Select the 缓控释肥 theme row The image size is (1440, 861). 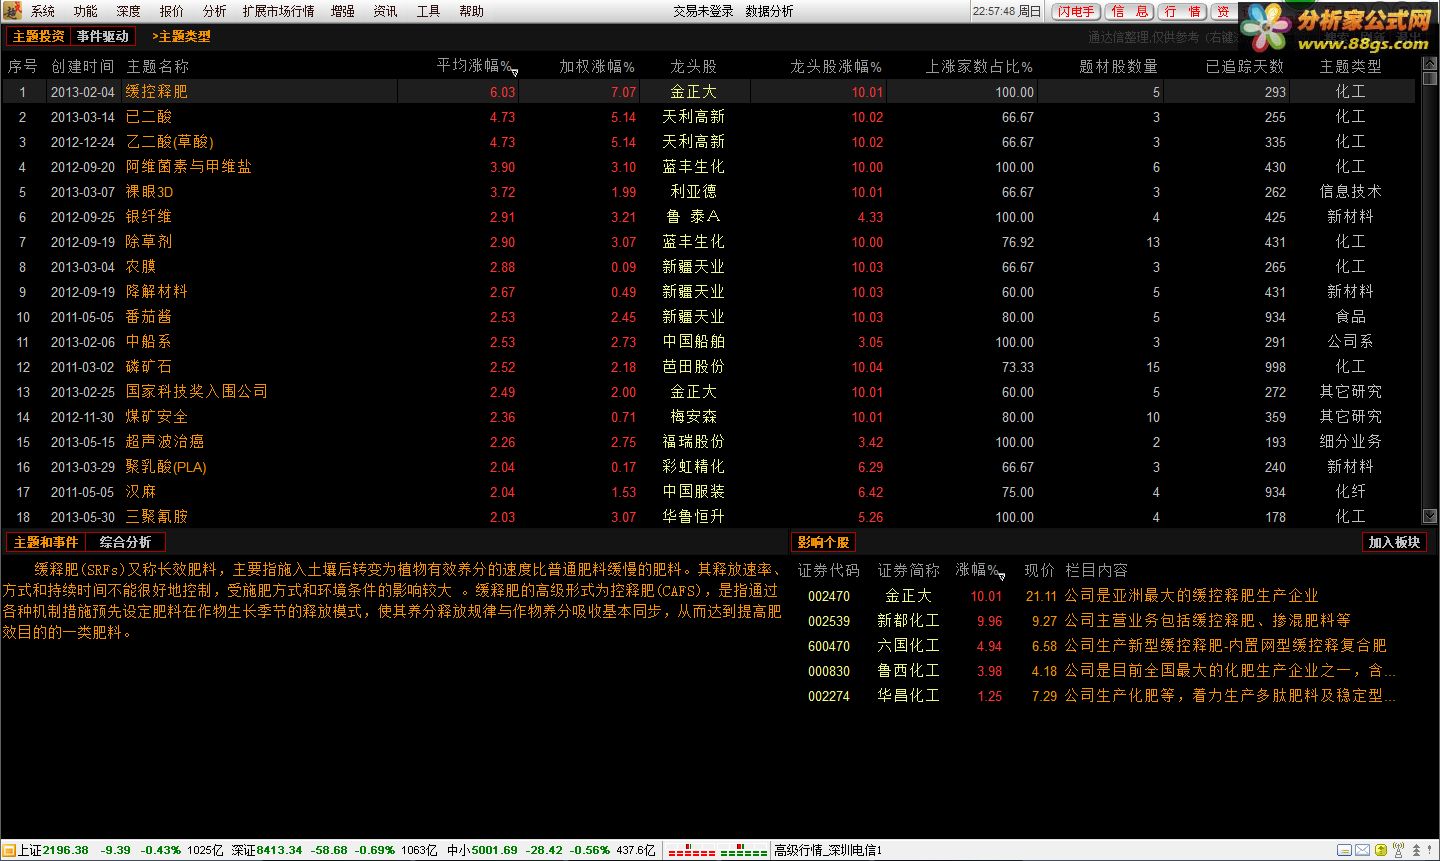tap(709, 92)
